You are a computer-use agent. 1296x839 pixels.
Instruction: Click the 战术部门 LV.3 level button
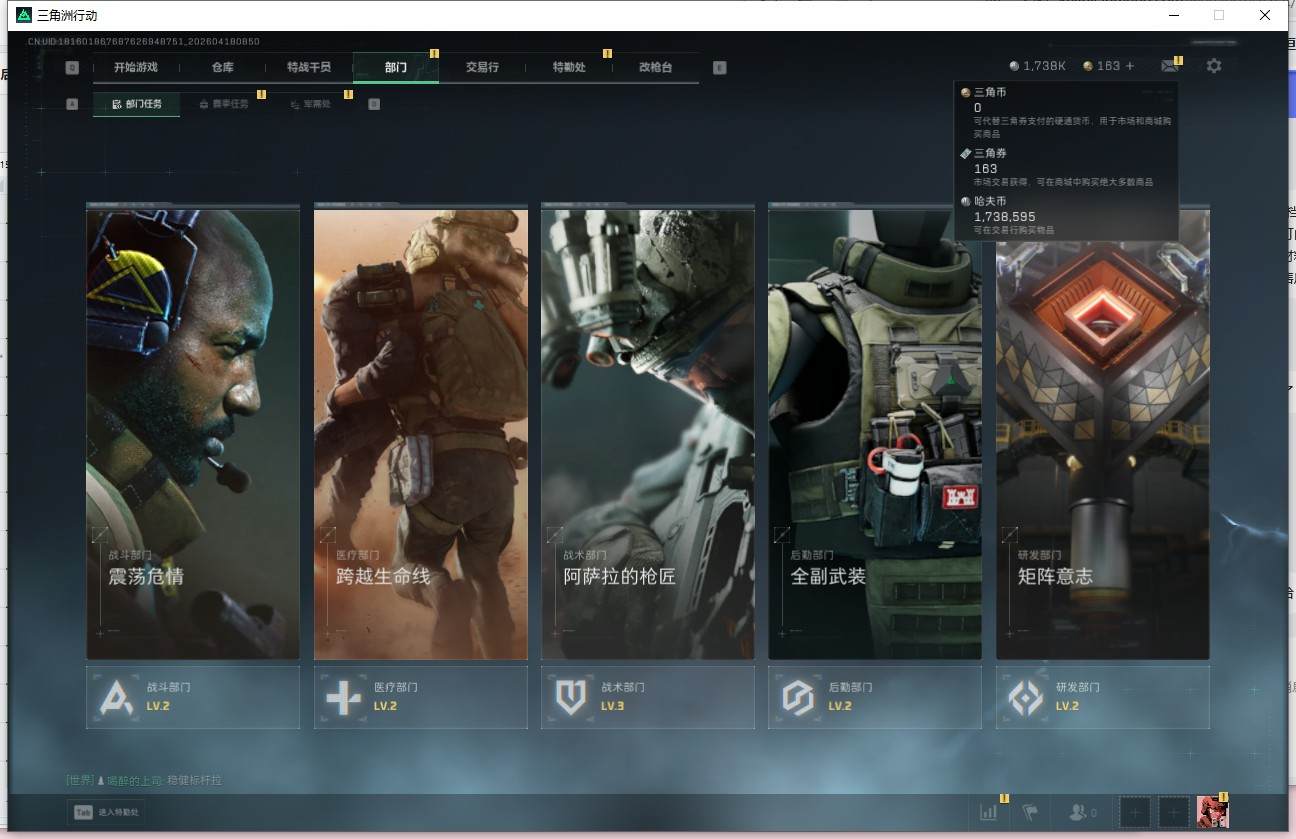pos(648,697)
